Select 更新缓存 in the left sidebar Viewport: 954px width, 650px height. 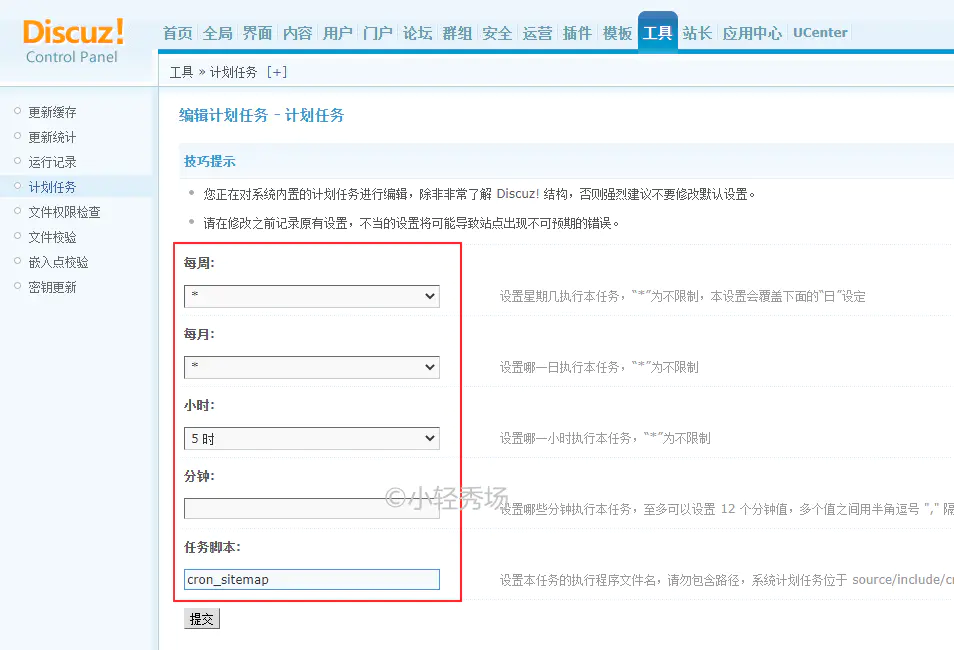pos(52,112)
